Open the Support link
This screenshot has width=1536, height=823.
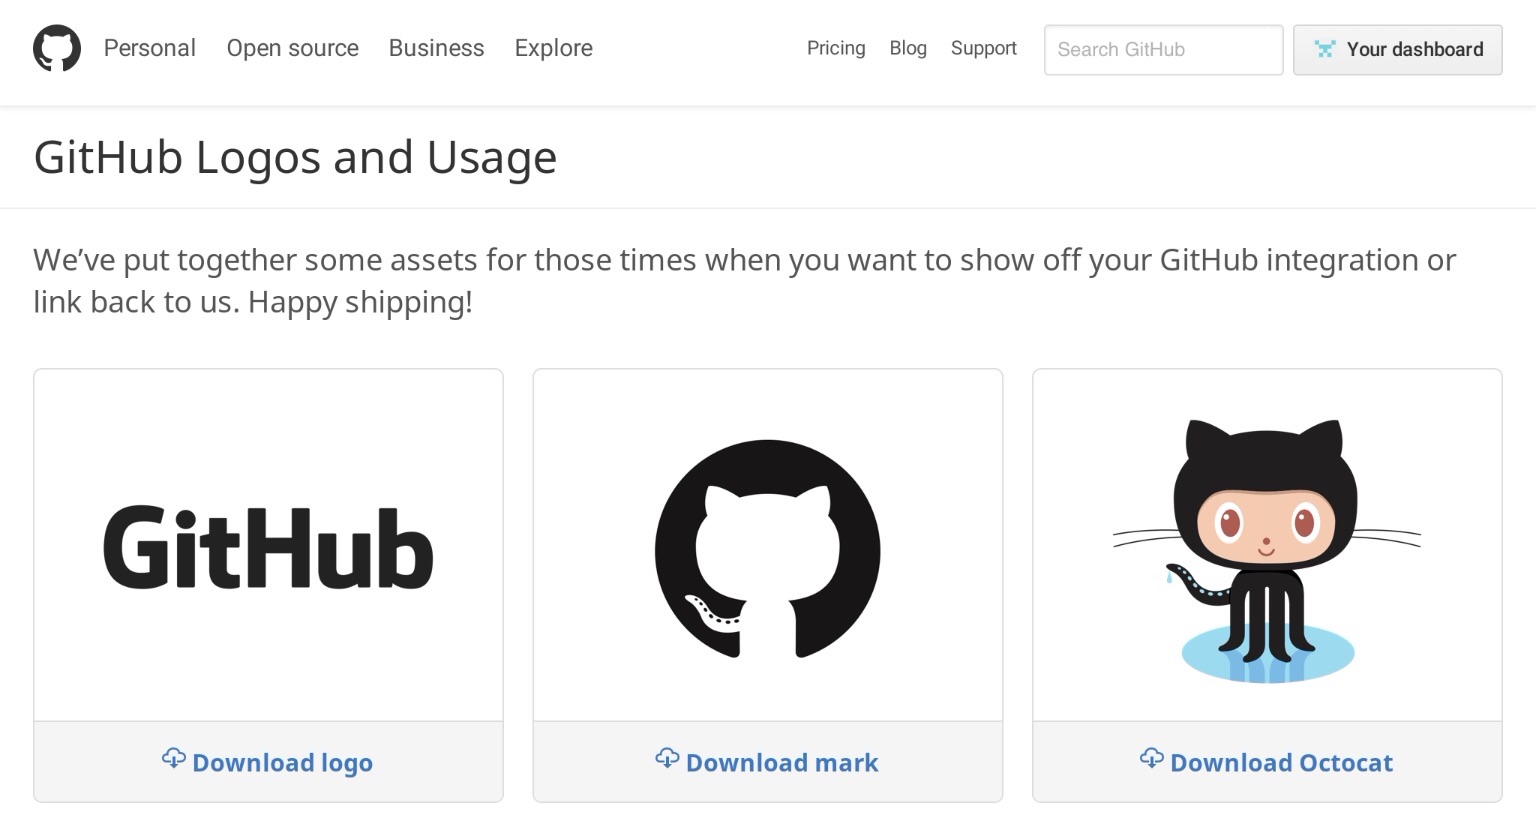point(984,48)
